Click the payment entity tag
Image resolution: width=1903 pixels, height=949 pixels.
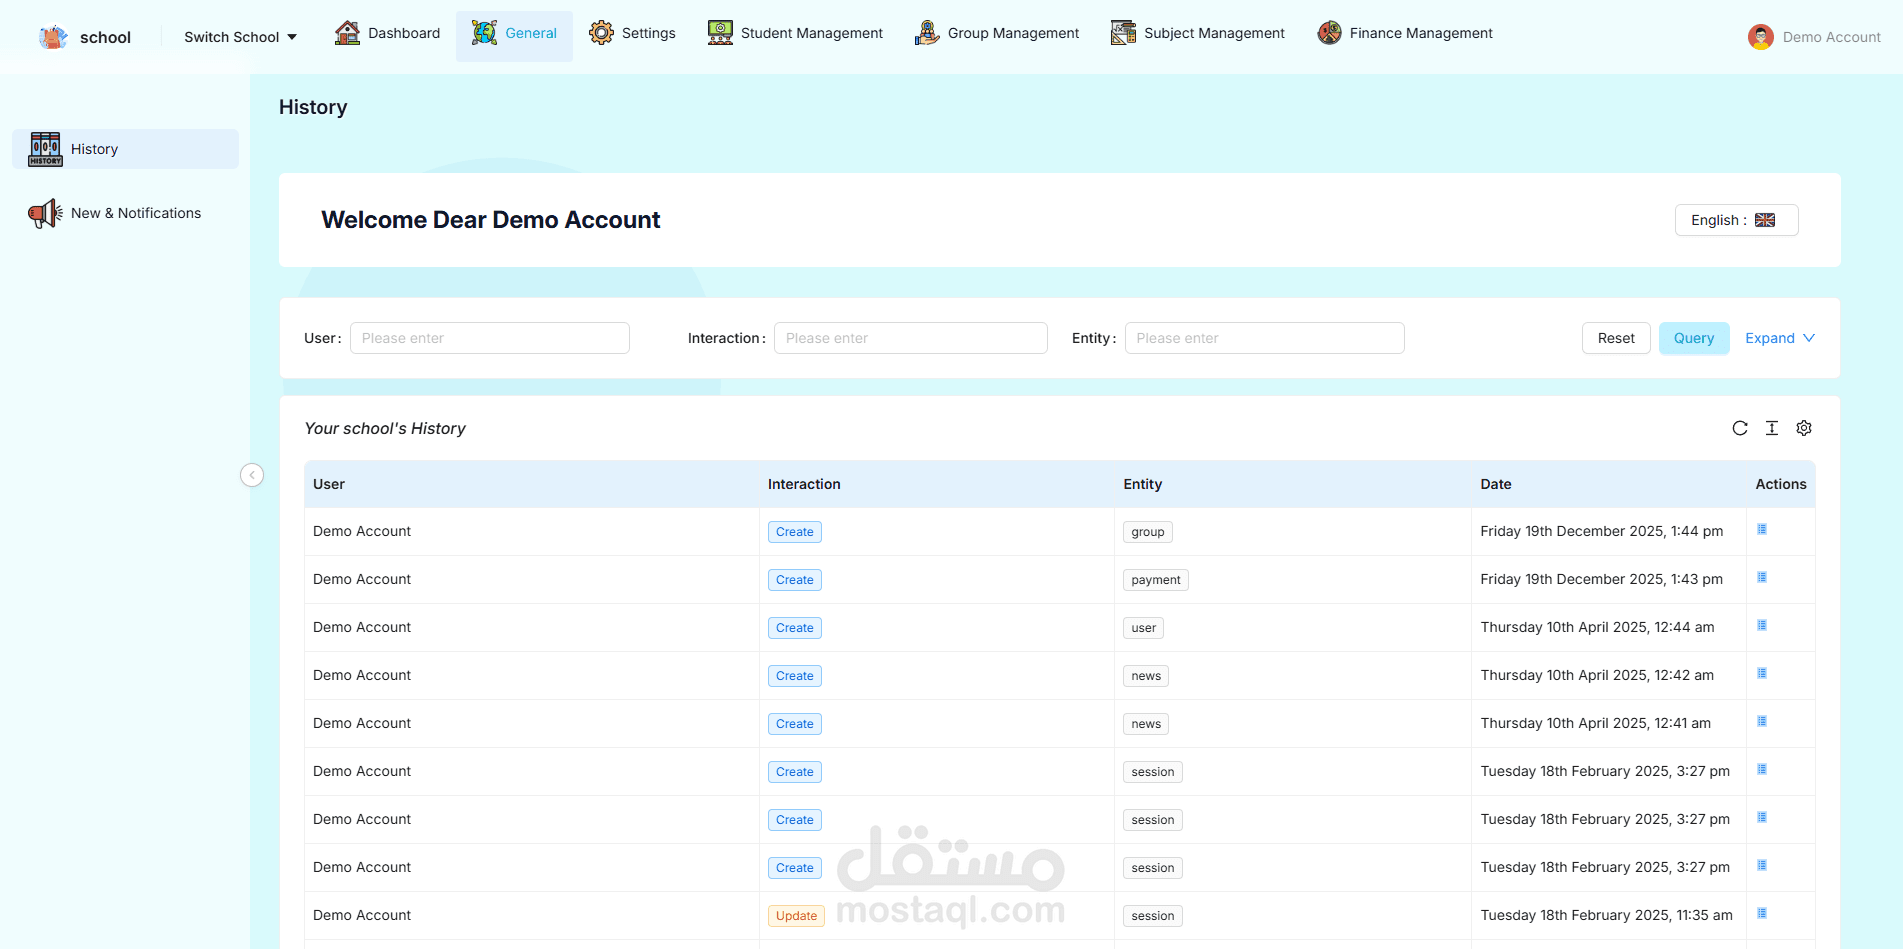coord(1156,580)
